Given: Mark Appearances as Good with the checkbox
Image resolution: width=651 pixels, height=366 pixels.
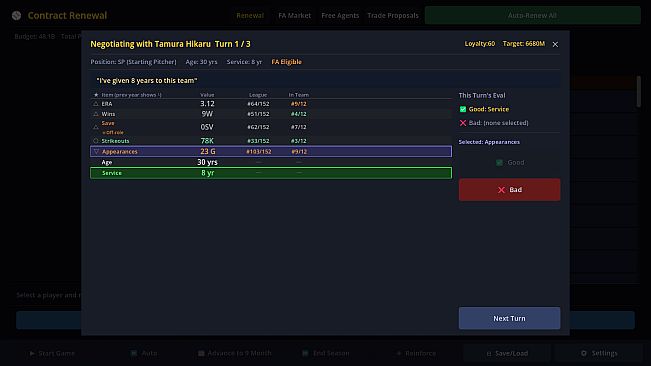Looking at the screenshot, I should tap(499, 162).
